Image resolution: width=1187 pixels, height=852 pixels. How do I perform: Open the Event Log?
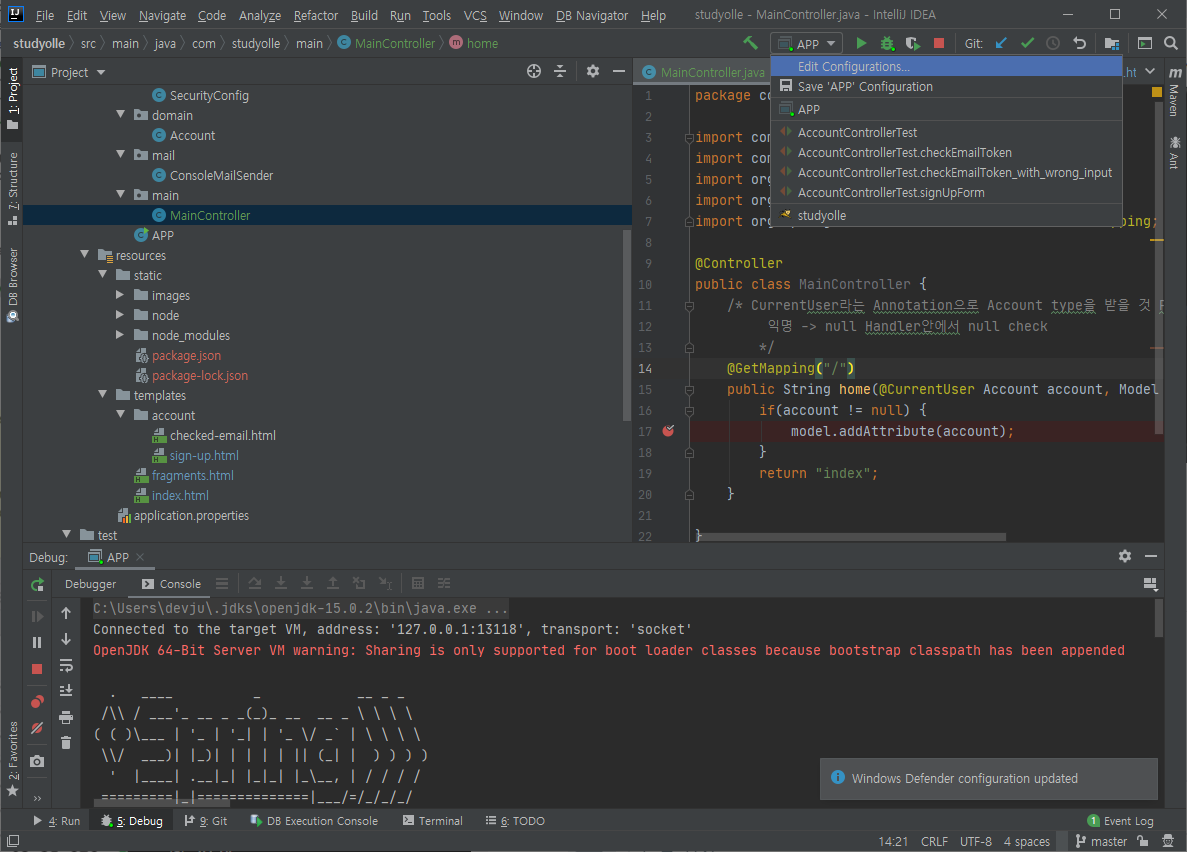point(1120,821)
